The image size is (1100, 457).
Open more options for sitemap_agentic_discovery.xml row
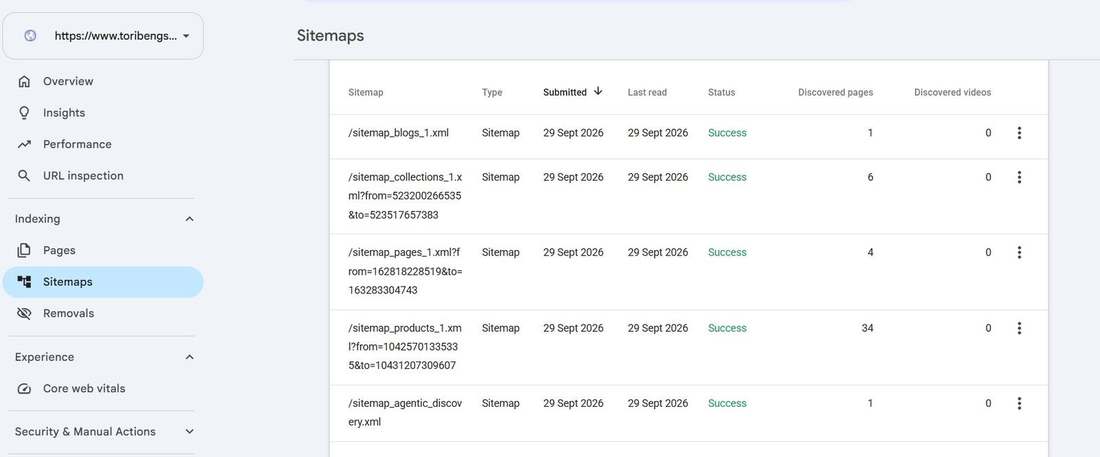pos(1019,404)
